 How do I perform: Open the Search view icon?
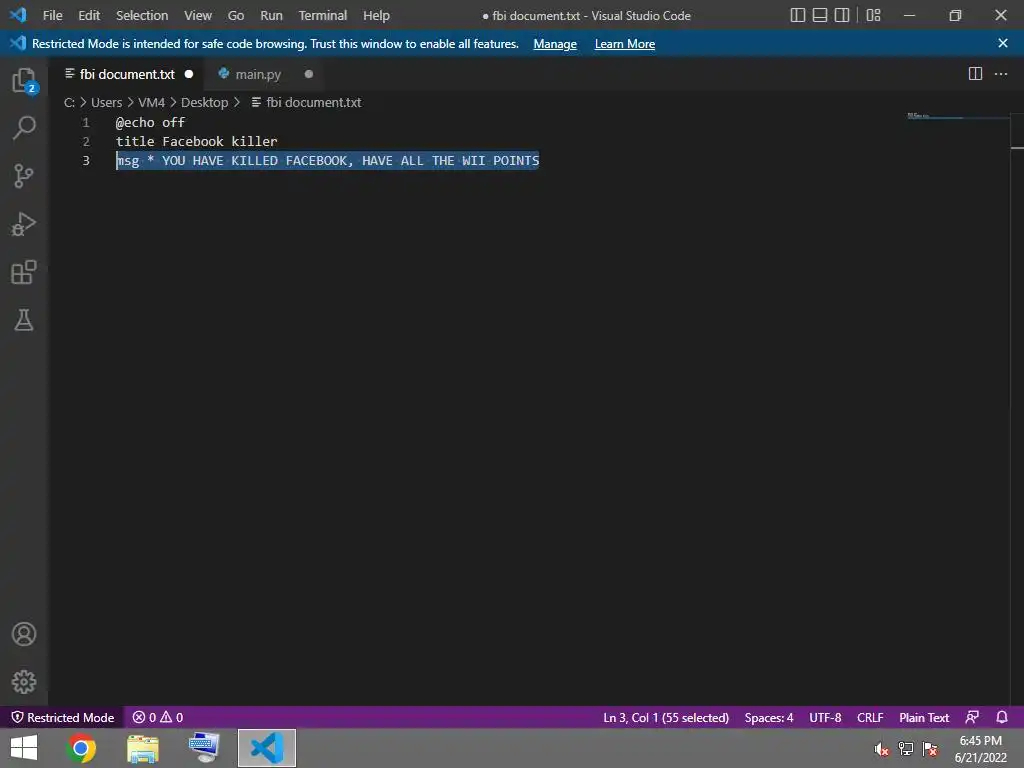[24, 128]
